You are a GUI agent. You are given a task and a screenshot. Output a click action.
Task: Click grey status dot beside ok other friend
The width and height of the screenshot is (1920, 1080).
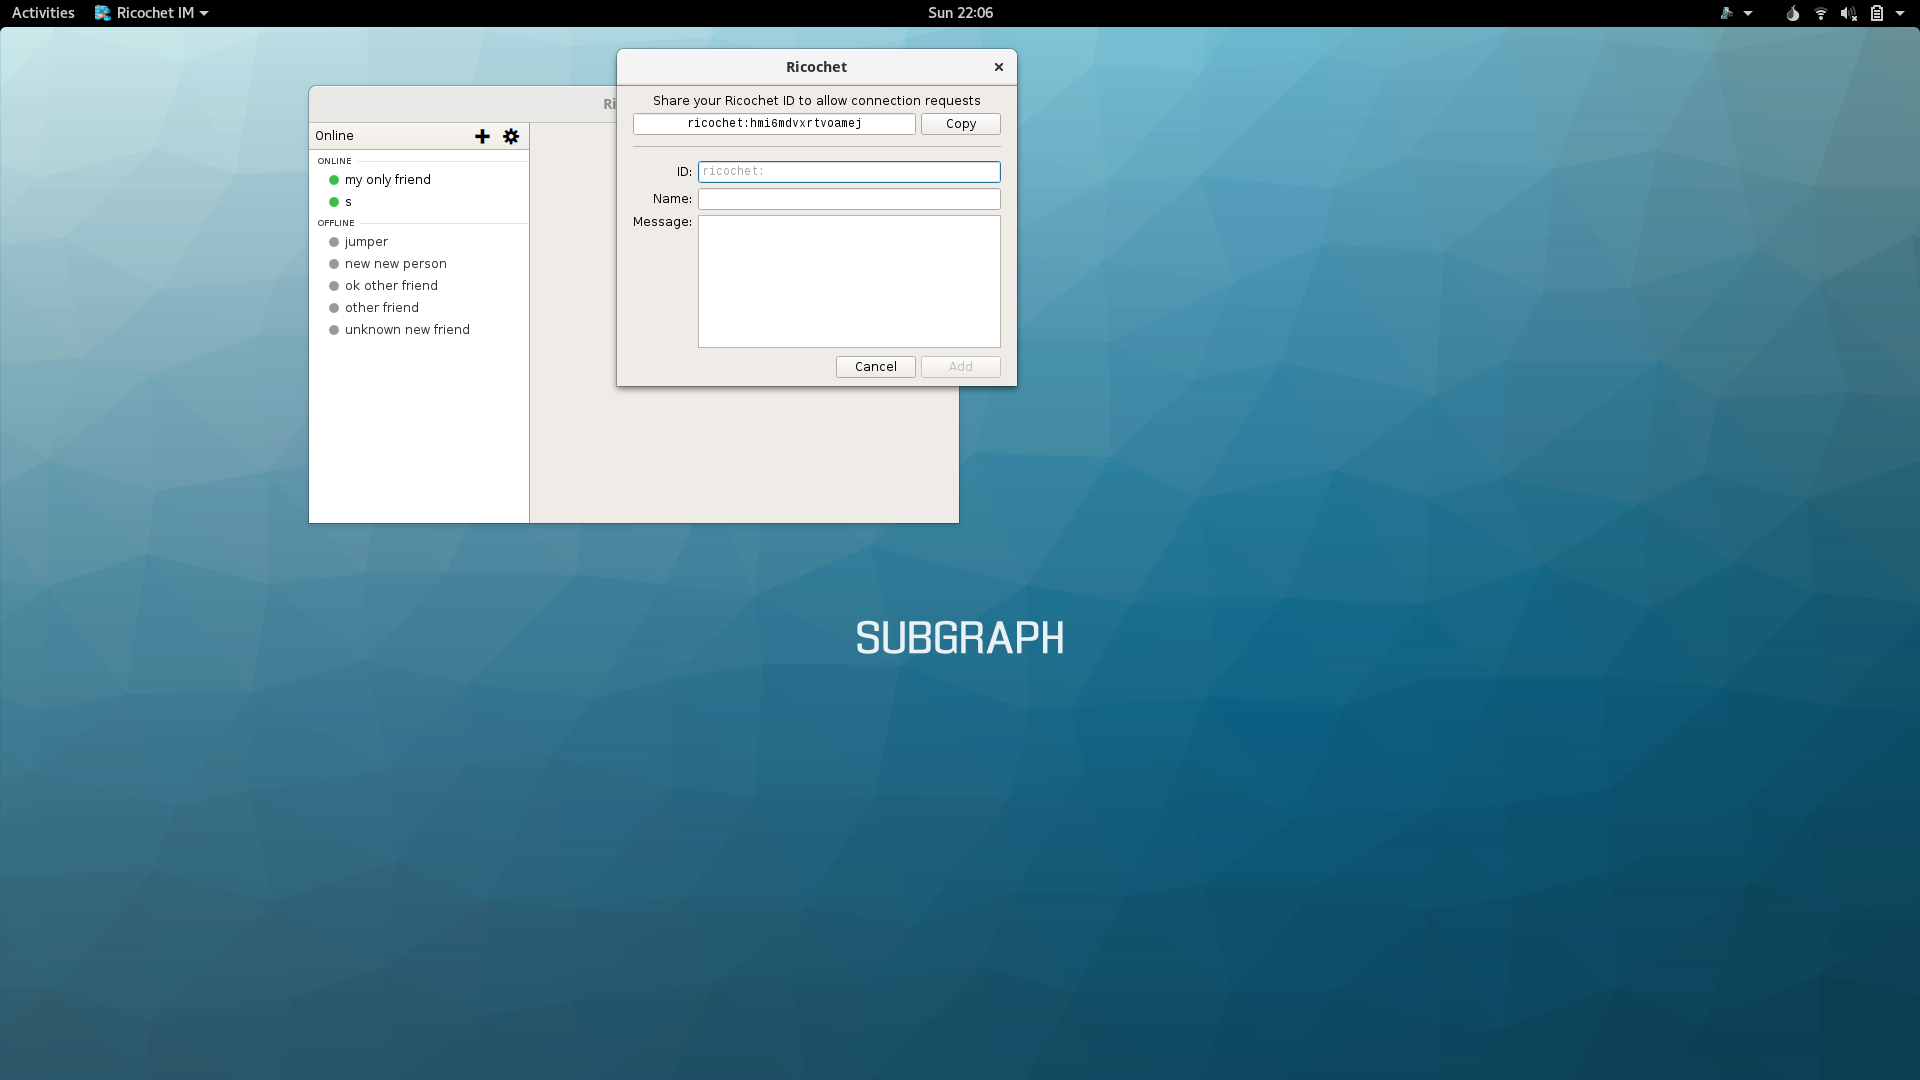click(334, 286)
